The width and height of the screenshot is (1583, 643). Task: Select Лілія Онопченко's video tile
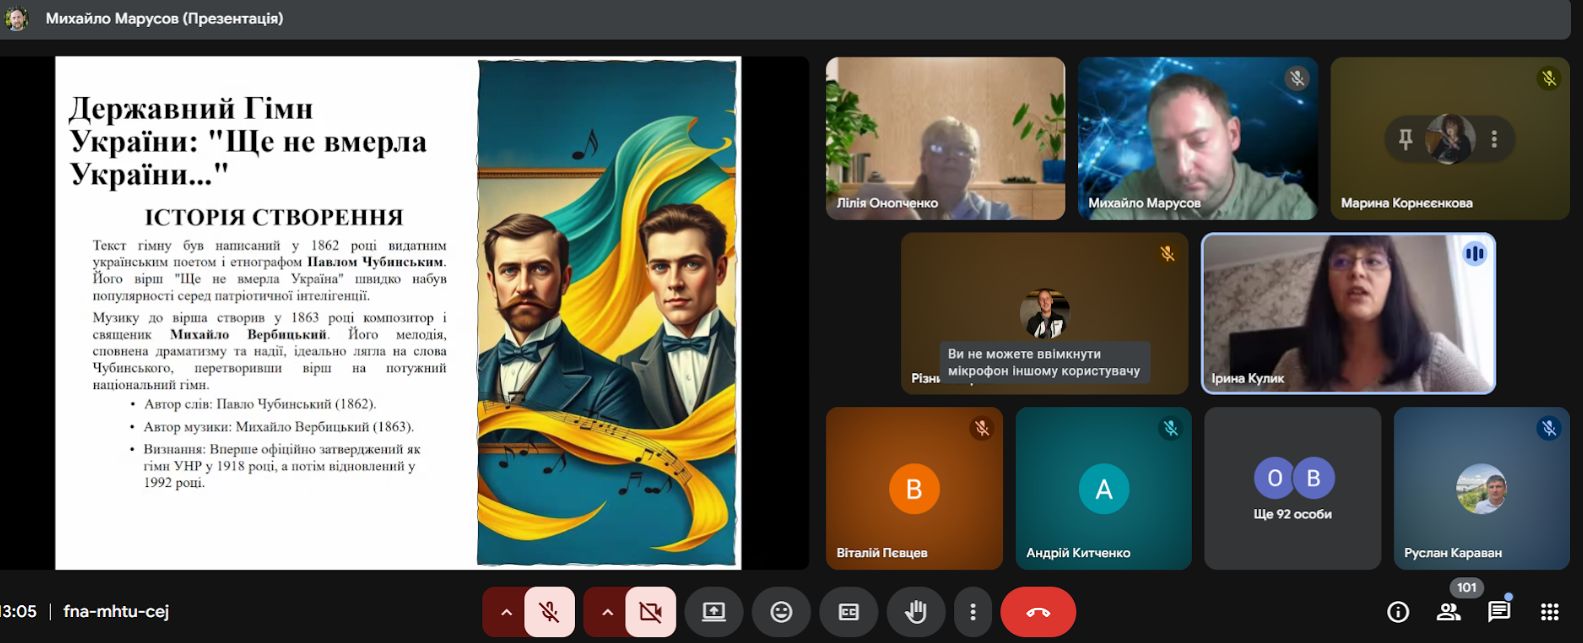click(x=945, y=138)
